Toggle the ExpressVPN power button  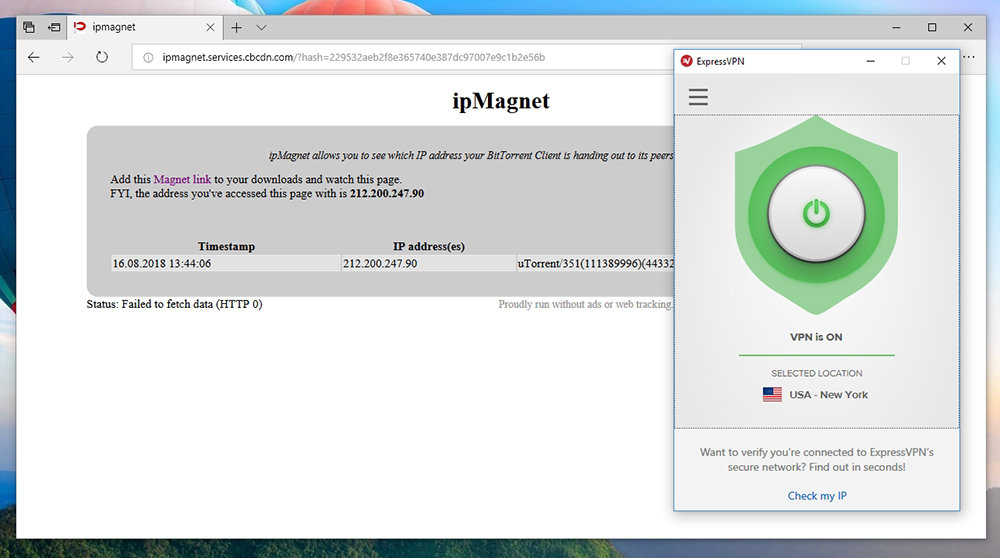[816, 214]
